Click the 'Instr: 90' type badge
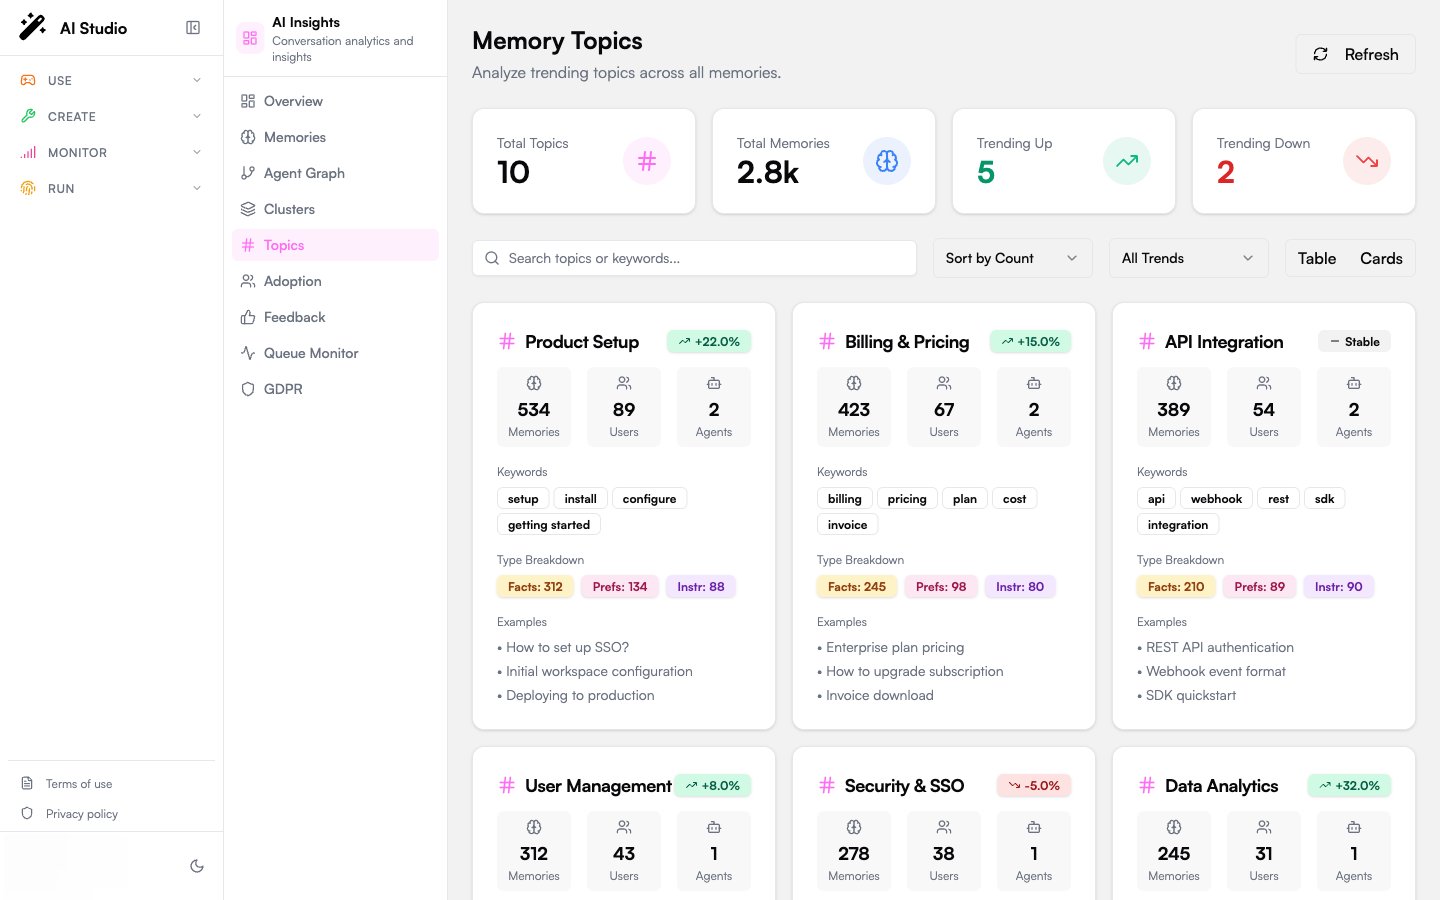 pyautogui.click(x=1338, y=587)
